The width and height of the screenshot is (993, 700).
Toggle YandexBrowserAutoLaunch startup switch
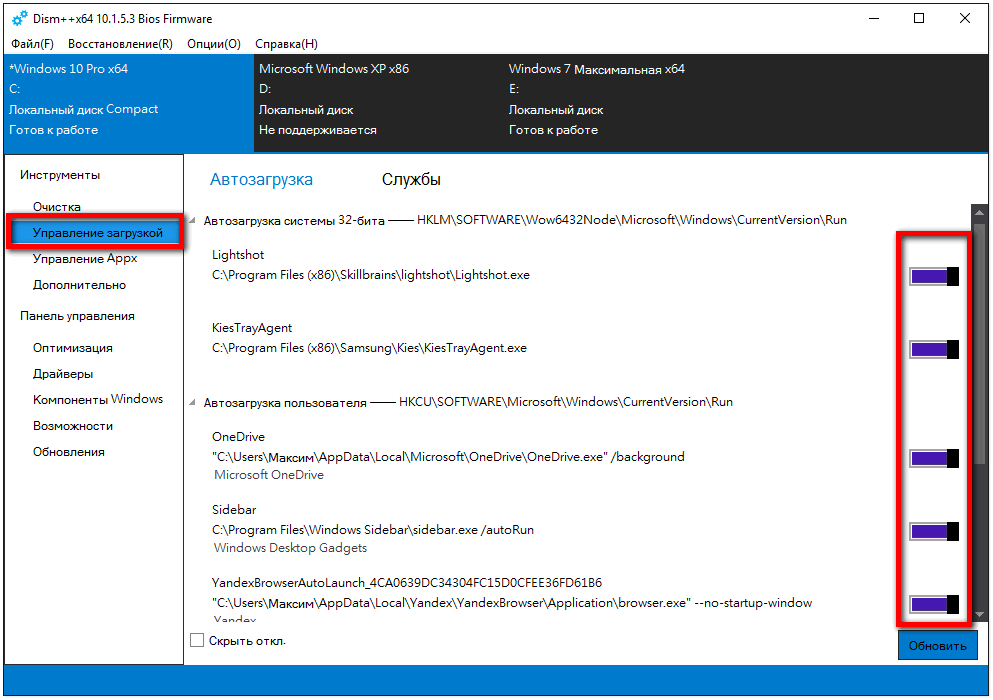(x=933, y=603)
